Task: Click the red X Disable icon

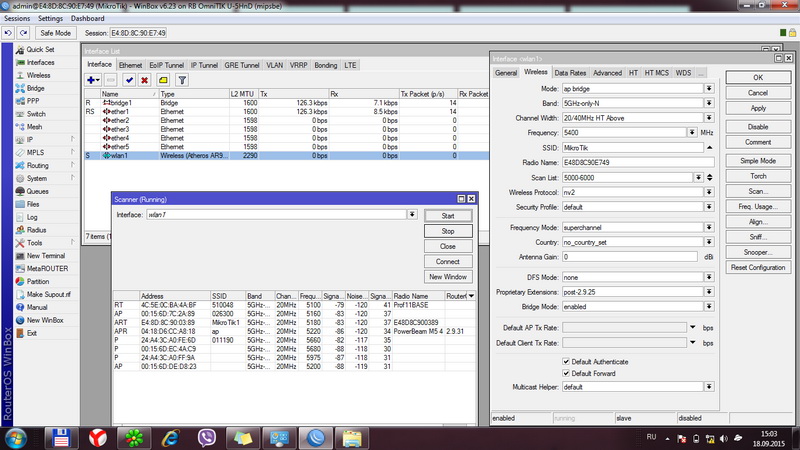Action: click(144, 80)
